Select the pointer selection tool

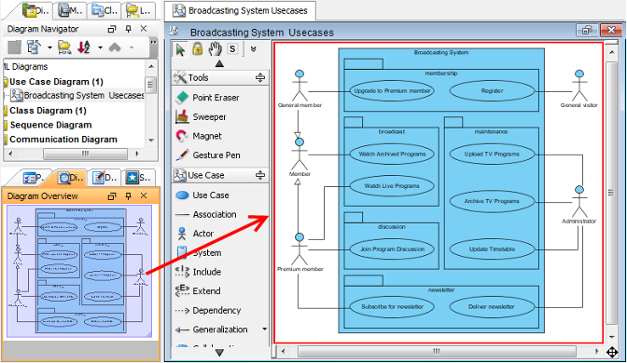click(x=180, y=50)
